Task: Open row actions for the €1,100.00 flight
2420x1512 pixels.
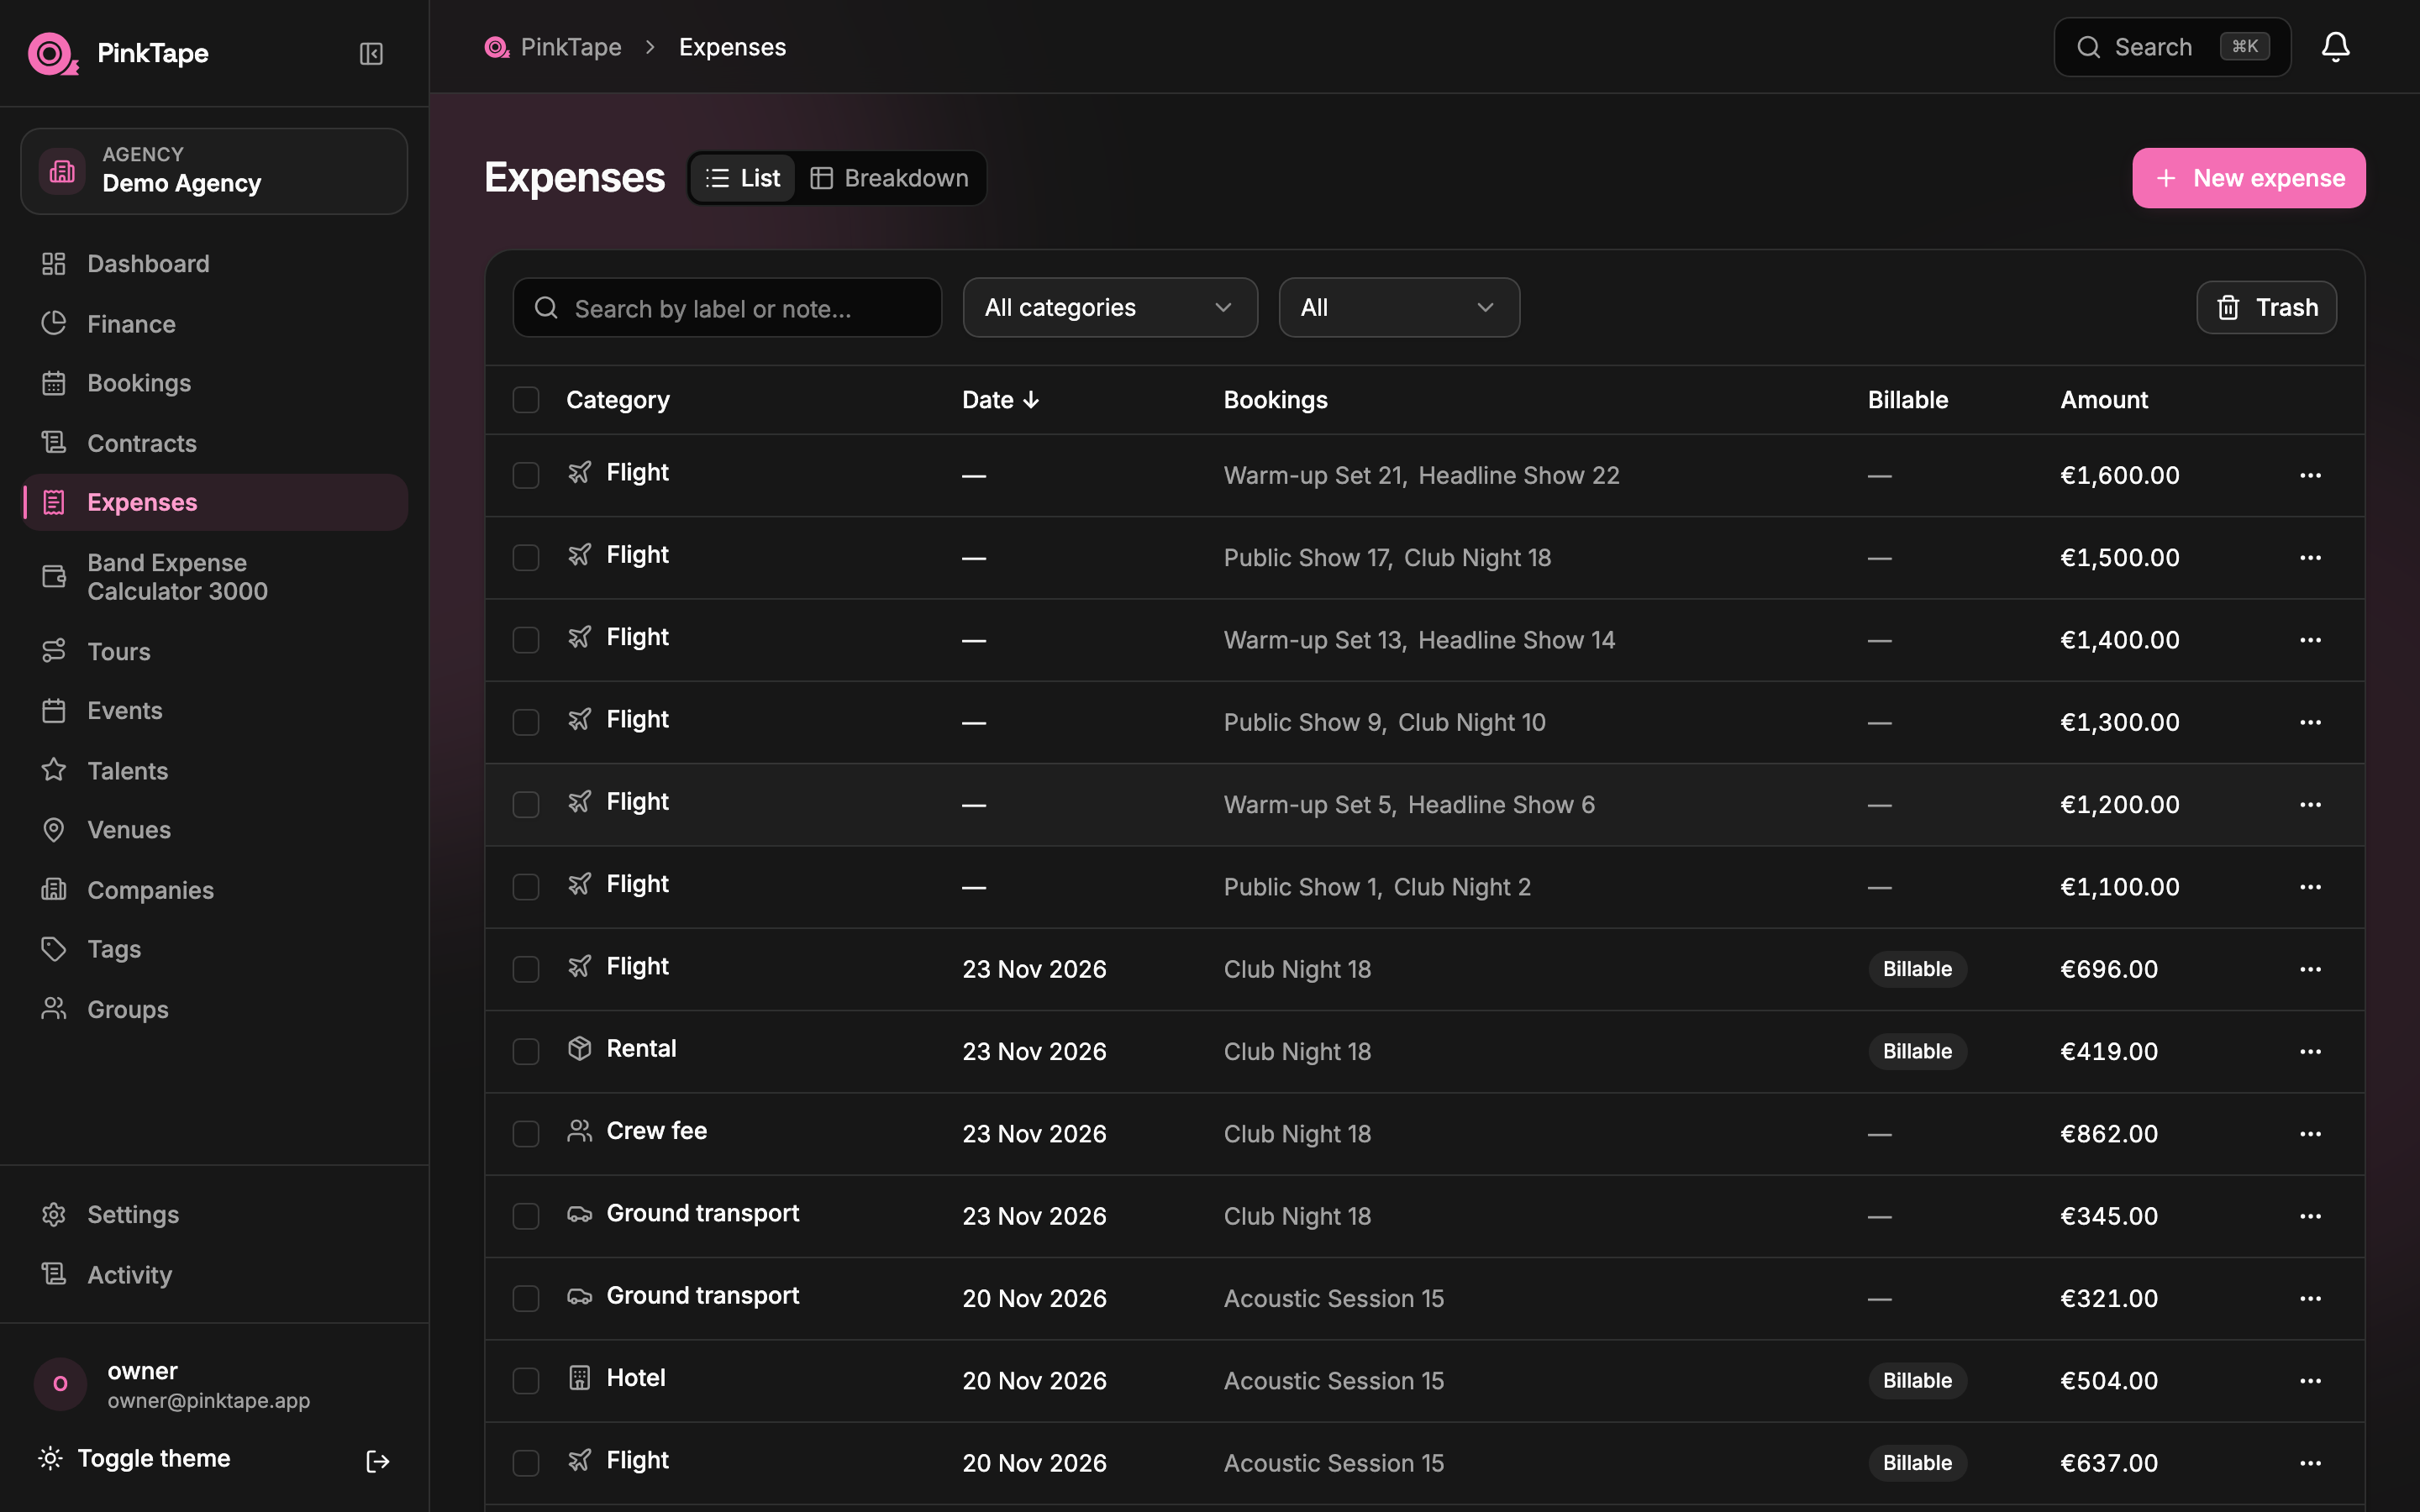Action: (x=2310, y=887)
